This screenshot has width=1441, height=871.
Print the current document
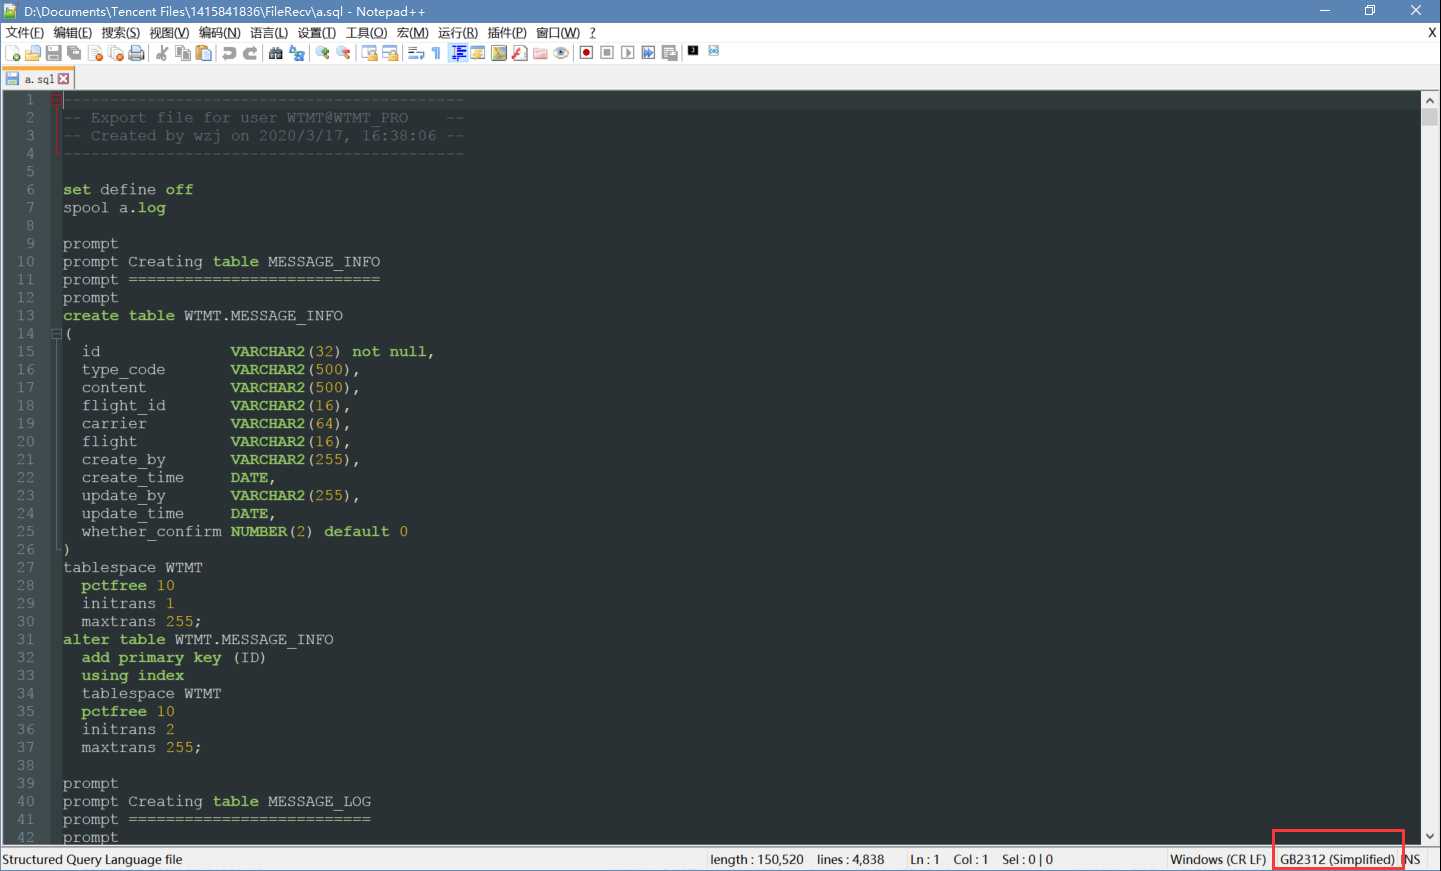click(136, 53)
